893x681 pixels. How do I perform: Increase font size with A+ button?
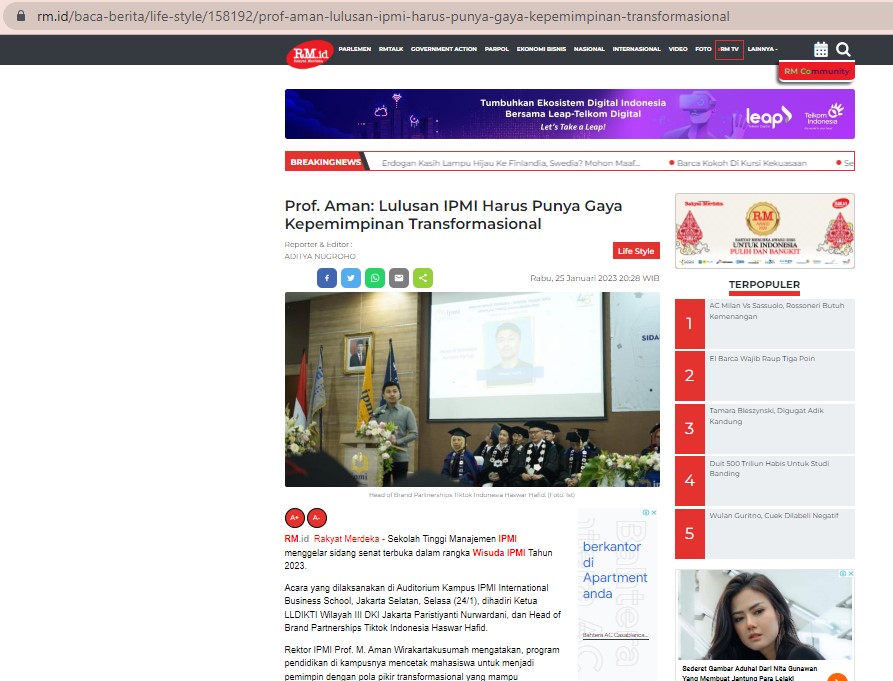pyautogui.click(x=294, y=518)
